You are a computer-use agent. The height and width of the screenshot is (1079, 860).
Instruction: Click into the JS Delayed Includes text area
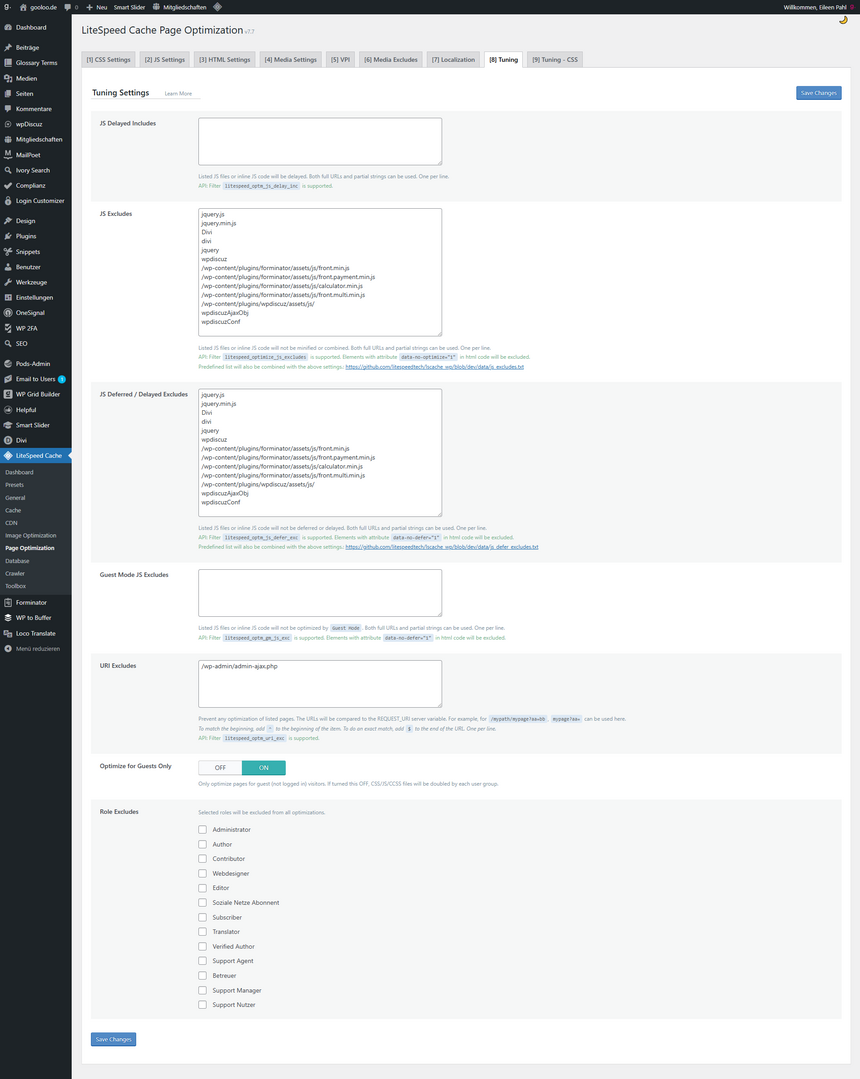[320, 141]
